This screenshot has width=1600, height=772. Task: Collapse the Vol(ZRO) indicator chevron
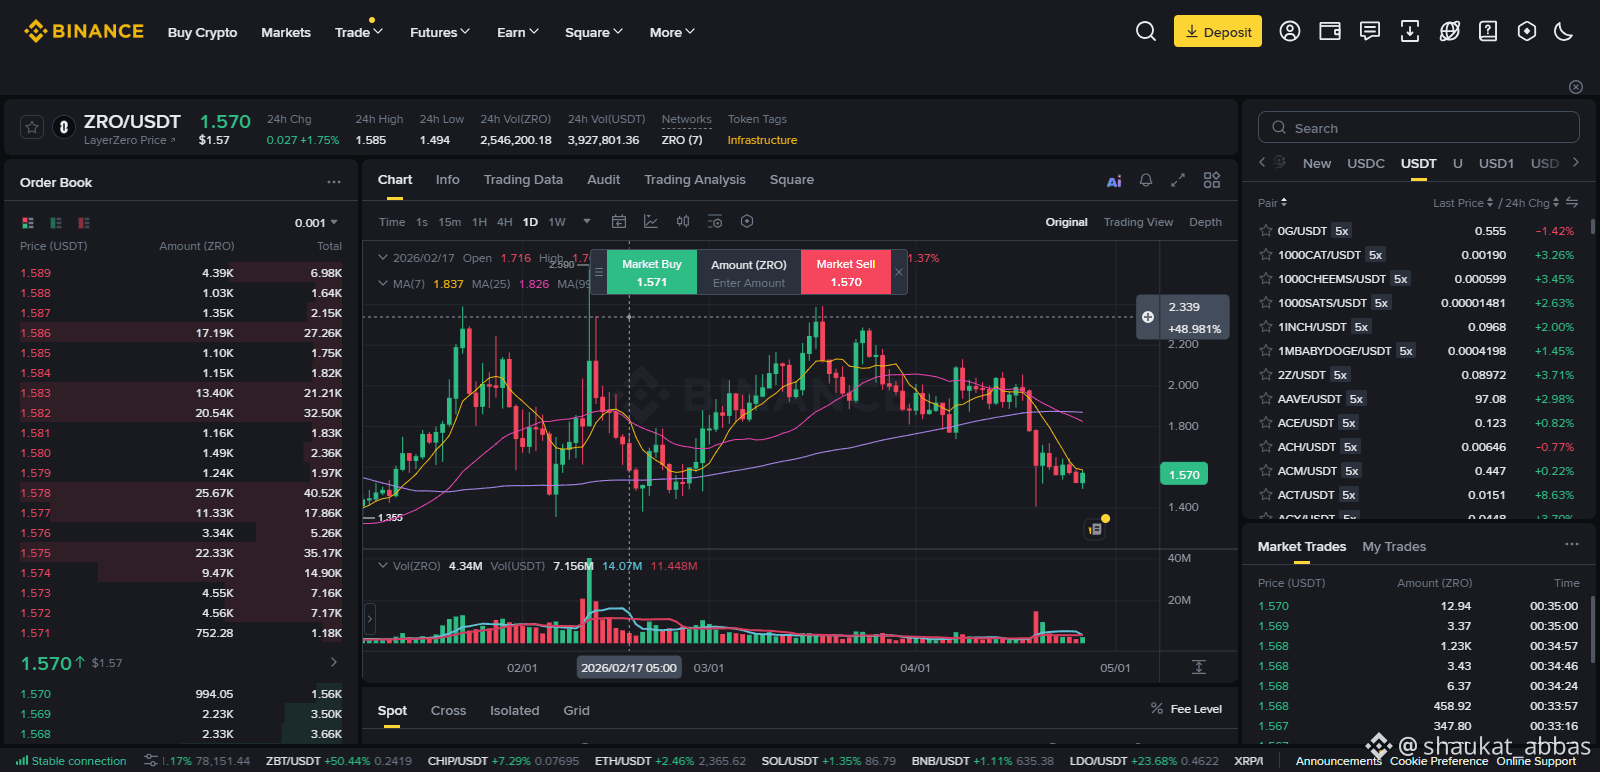(382, 565)
